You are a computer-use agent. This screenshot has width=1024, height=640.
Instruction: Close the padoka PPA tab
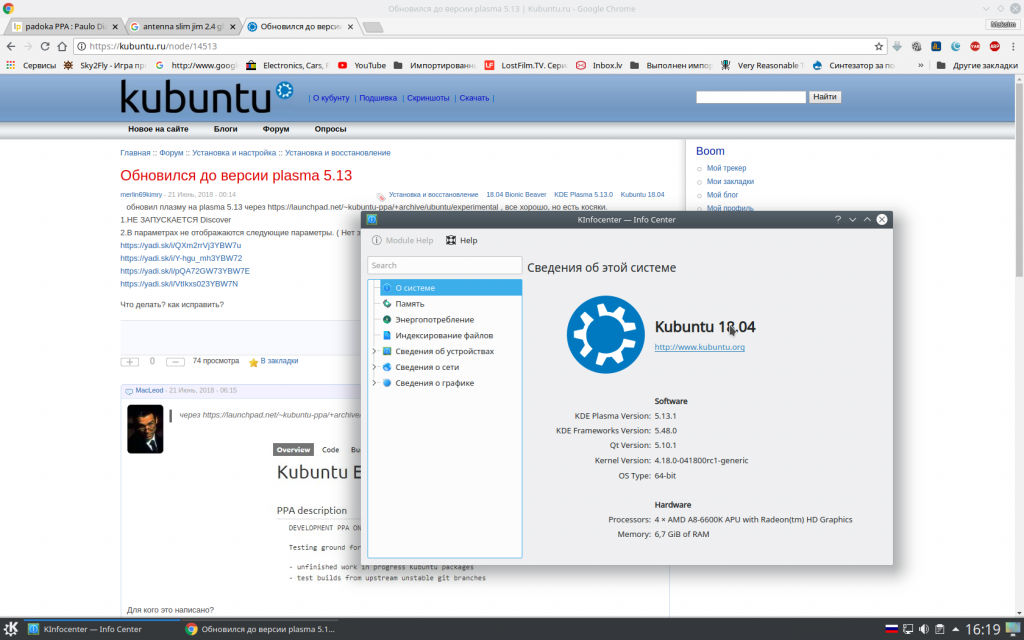click(x=115, y=27)
